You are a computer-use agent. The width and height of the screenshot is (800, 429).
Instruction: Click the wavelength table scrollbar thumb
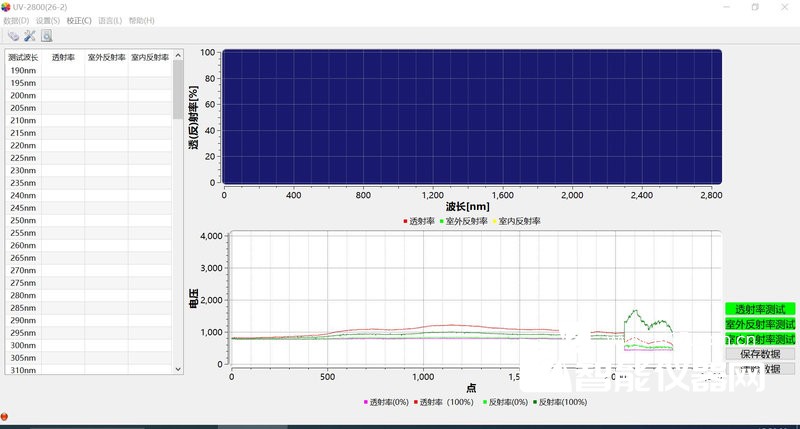[178, 90]
